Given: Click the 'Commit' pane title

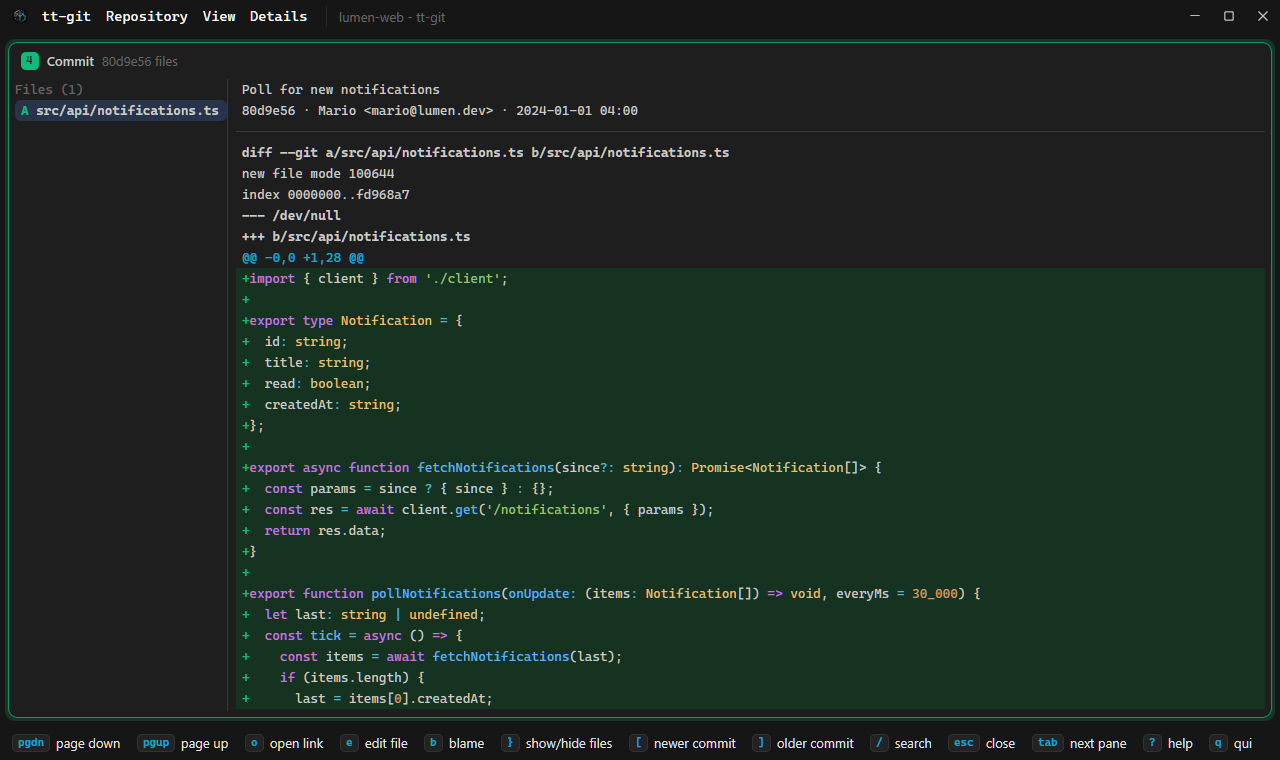Looking at the screenshot, I should pos(70,62).
